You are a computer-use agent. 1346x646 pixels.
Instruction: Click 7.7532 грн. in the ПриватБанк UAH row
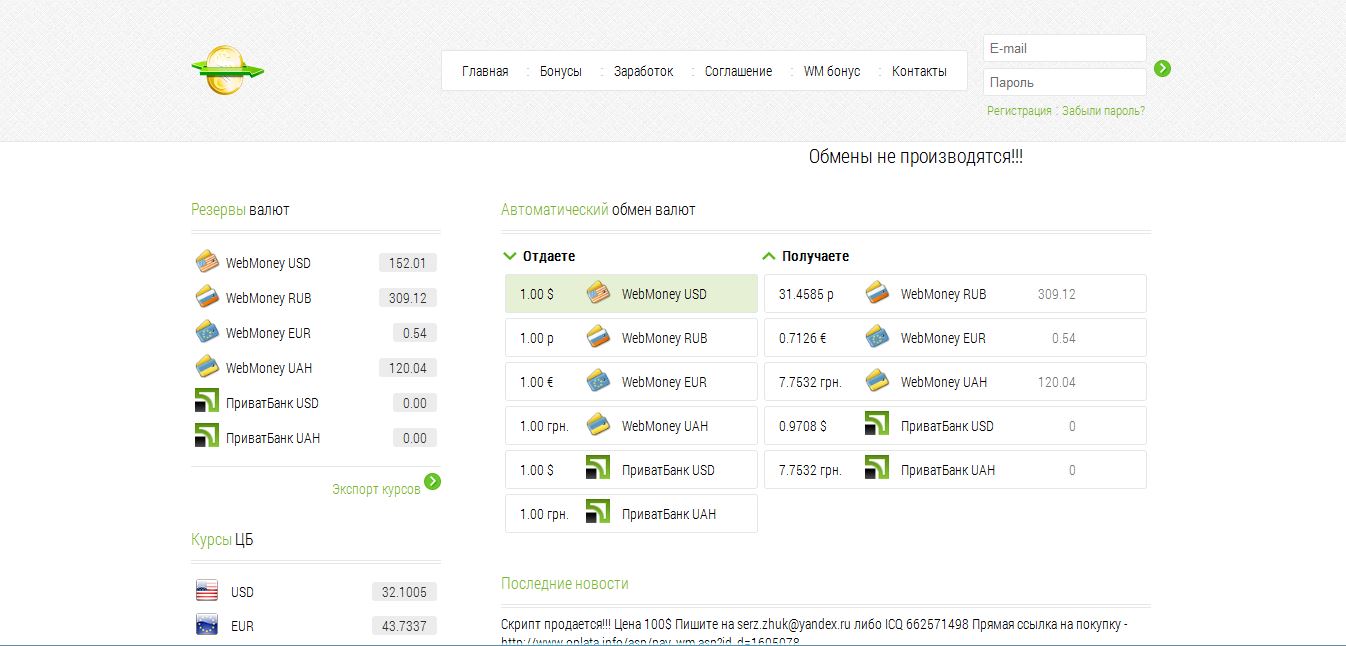(x=810, y=470)
